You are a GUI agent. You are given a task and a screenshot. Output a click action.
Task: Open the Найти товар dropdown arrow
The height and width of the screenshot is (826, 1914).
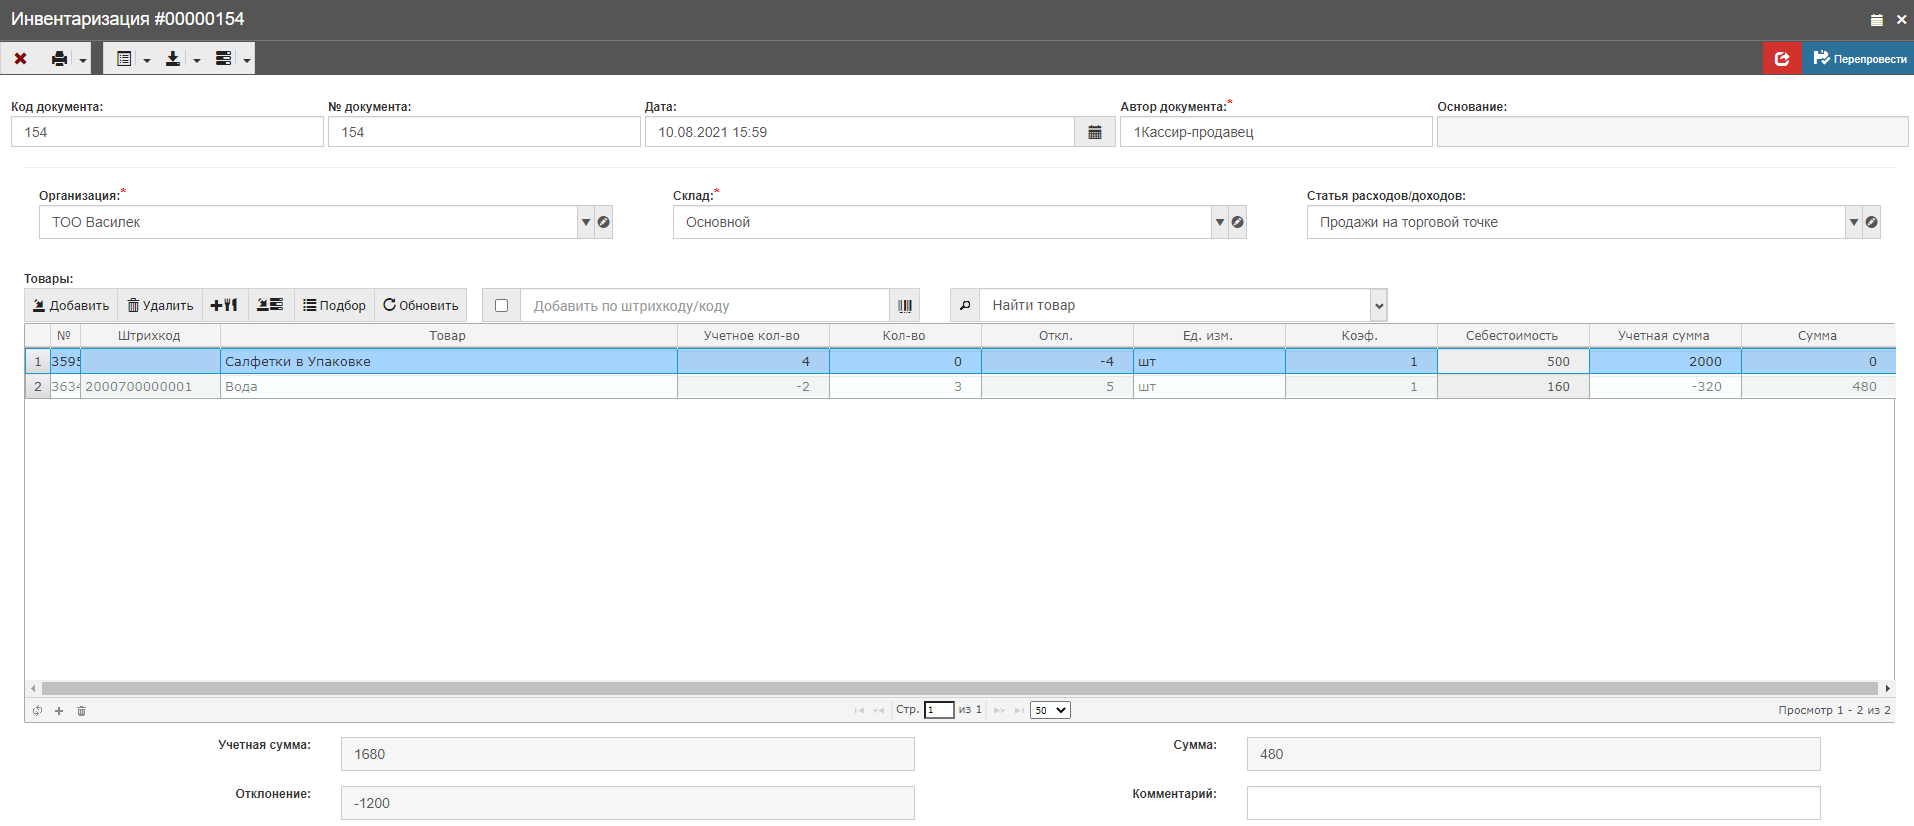coord(1379,306)
